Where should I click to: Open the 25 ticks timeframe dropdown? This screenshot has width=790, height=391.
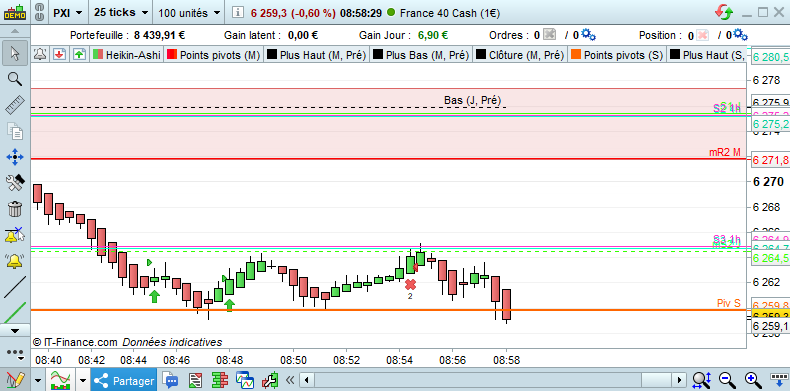coord(121,13)
